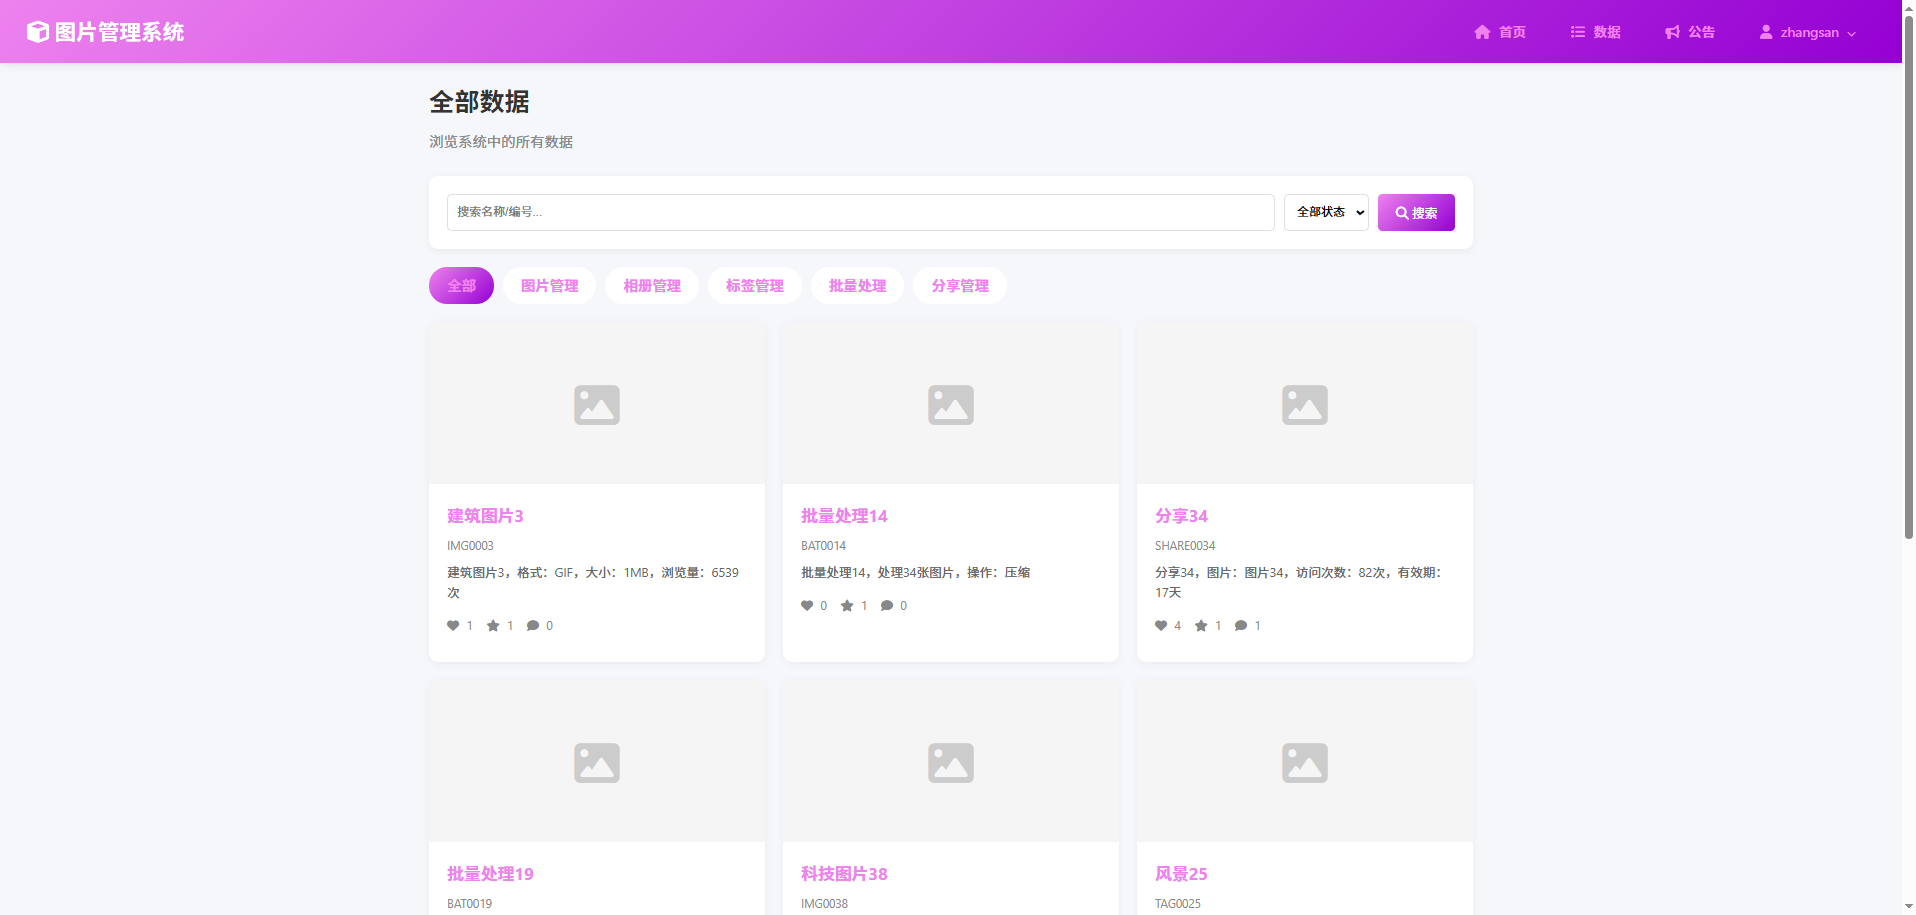Click the heart icon on 建筑图片3 card
Image resolution: width=1916 pixels, height=915 pixels.
click(453, 626)
